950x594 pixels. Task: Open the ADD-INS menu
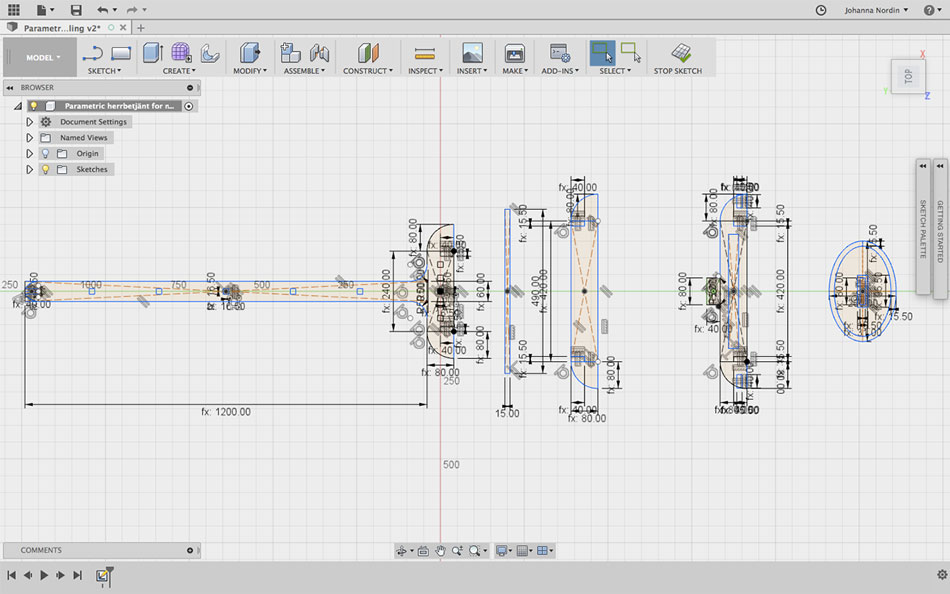coord(560,71)
